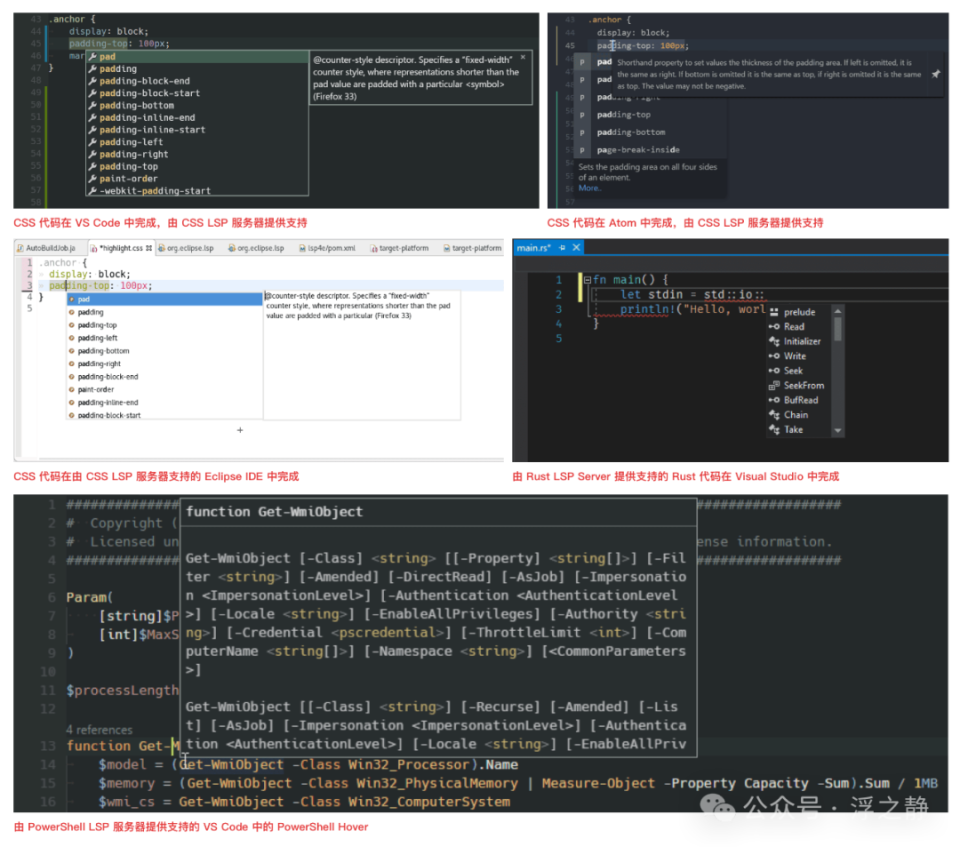Viewport: 960px width, 847px height.
Task: Choose 'pad' in VS Code completion list
Action: pos(197,56)
